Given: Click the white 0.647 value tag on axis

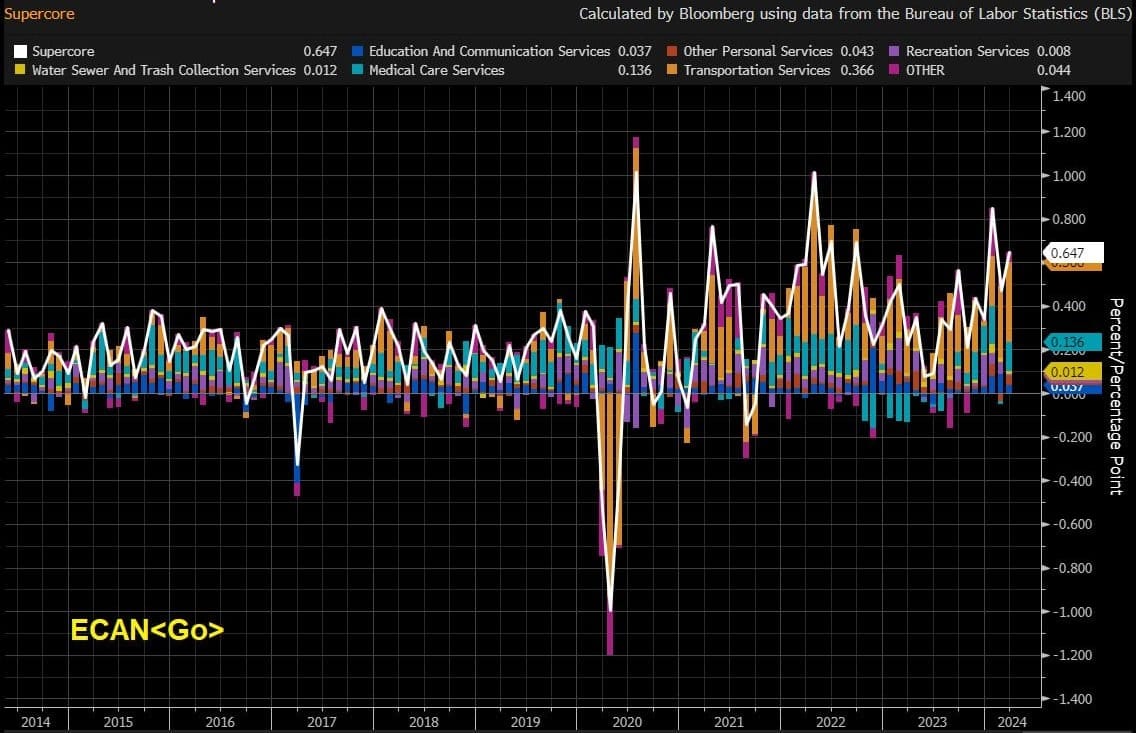Looking at the screenshot, I should [1074, 253].
